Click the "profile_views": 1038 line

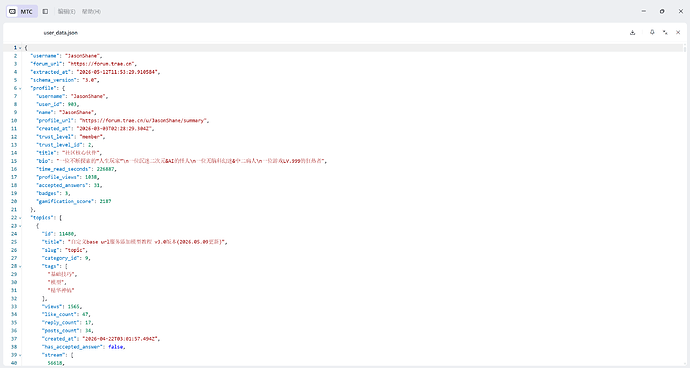[67, 177]
